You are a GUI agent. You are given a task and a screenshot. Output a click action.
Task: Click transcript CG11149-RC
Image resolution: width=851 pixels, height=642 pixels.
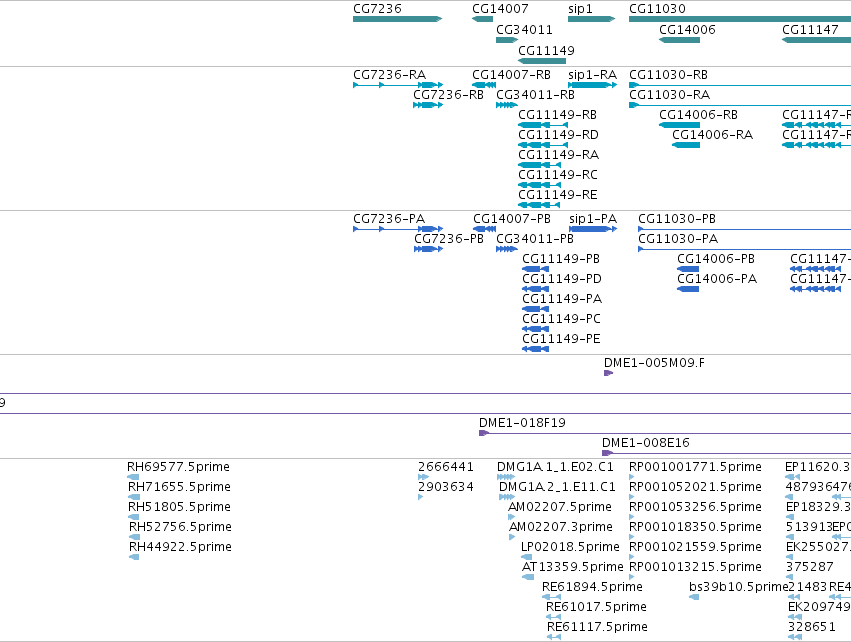pos(539,185)
